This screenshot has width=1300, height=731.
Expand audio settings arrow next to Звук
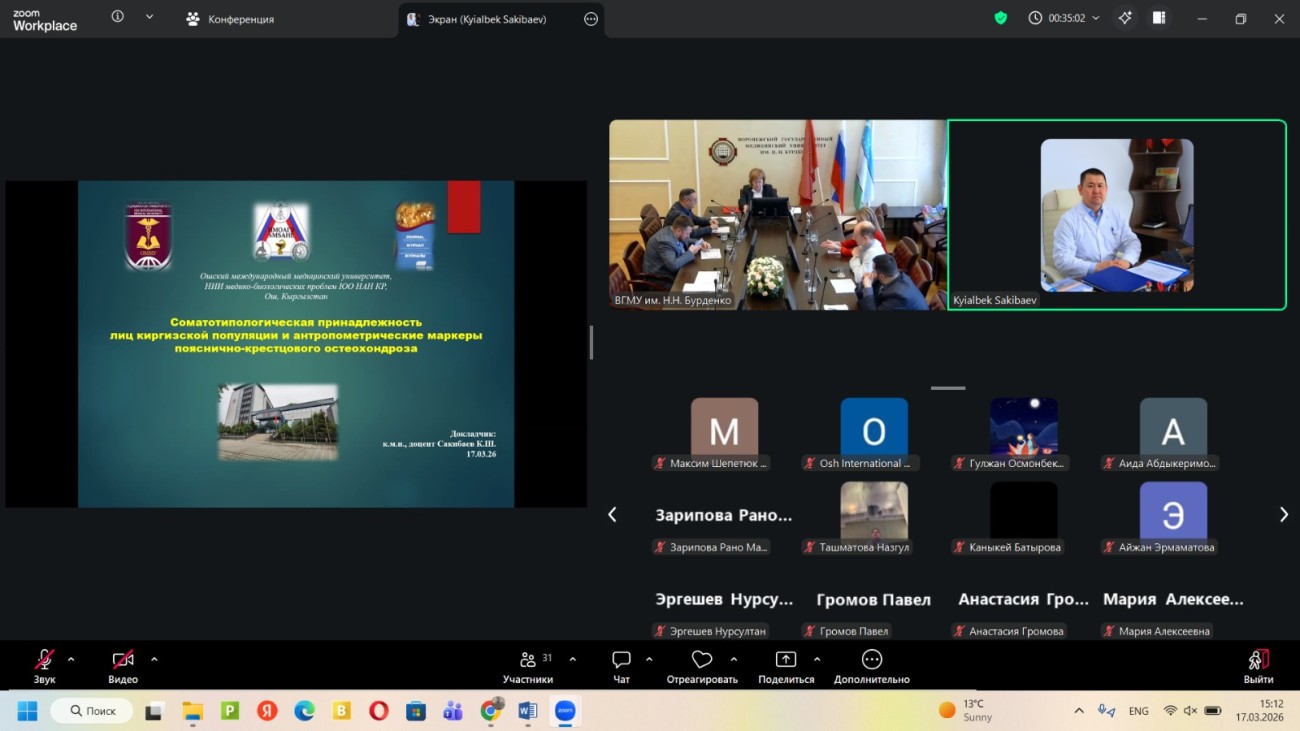71,660
